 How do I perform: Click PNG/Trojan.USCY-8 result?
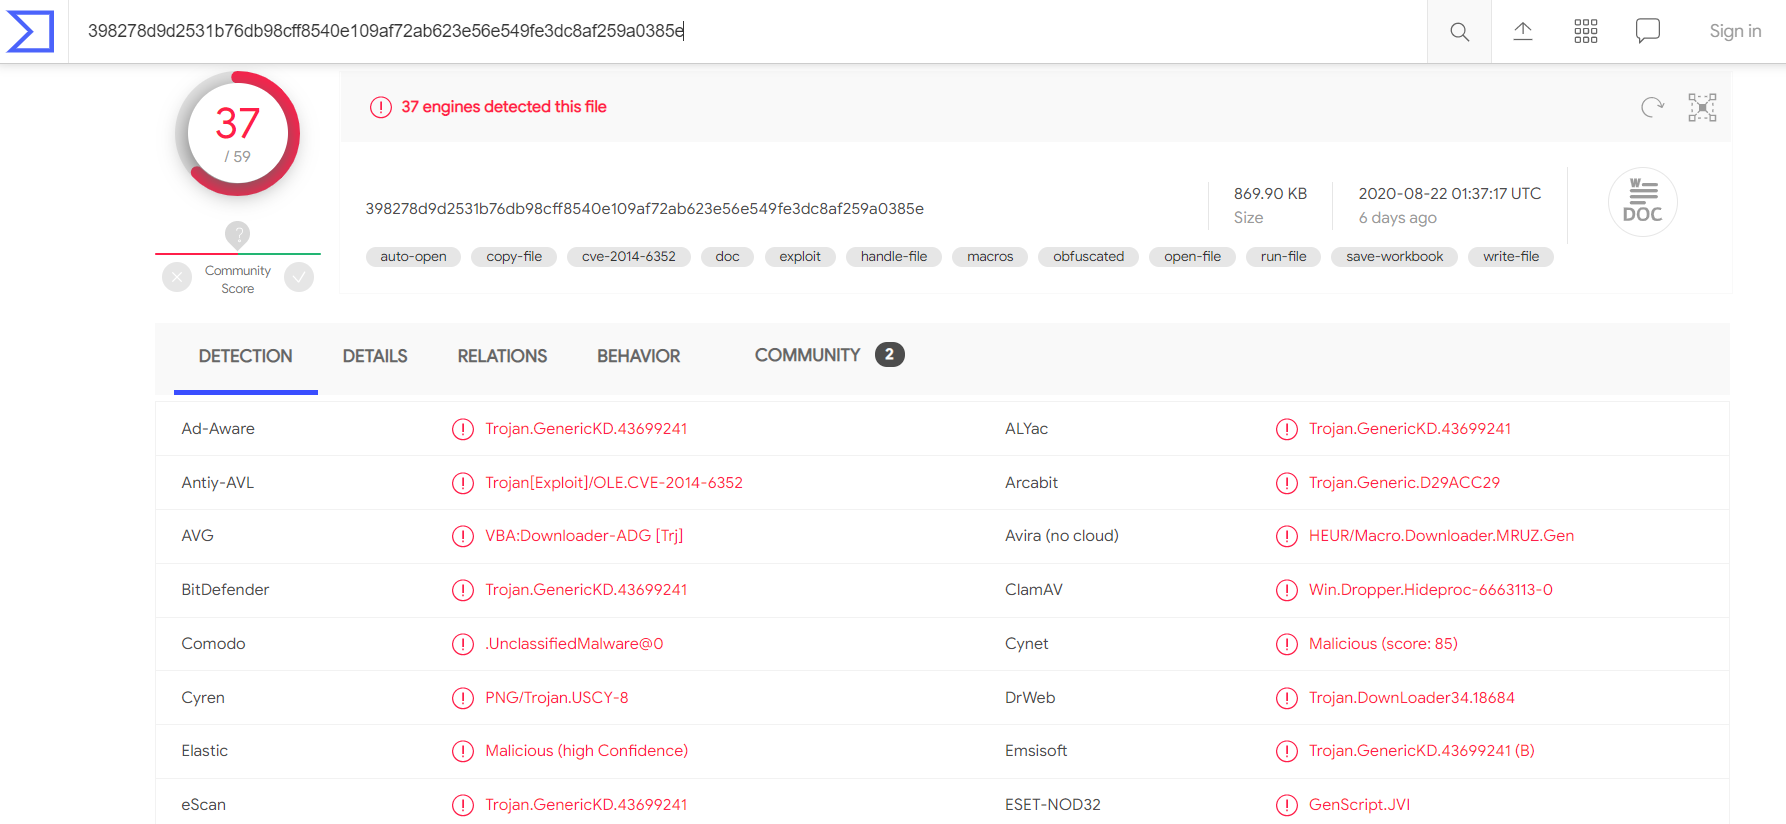click(557, 698)
